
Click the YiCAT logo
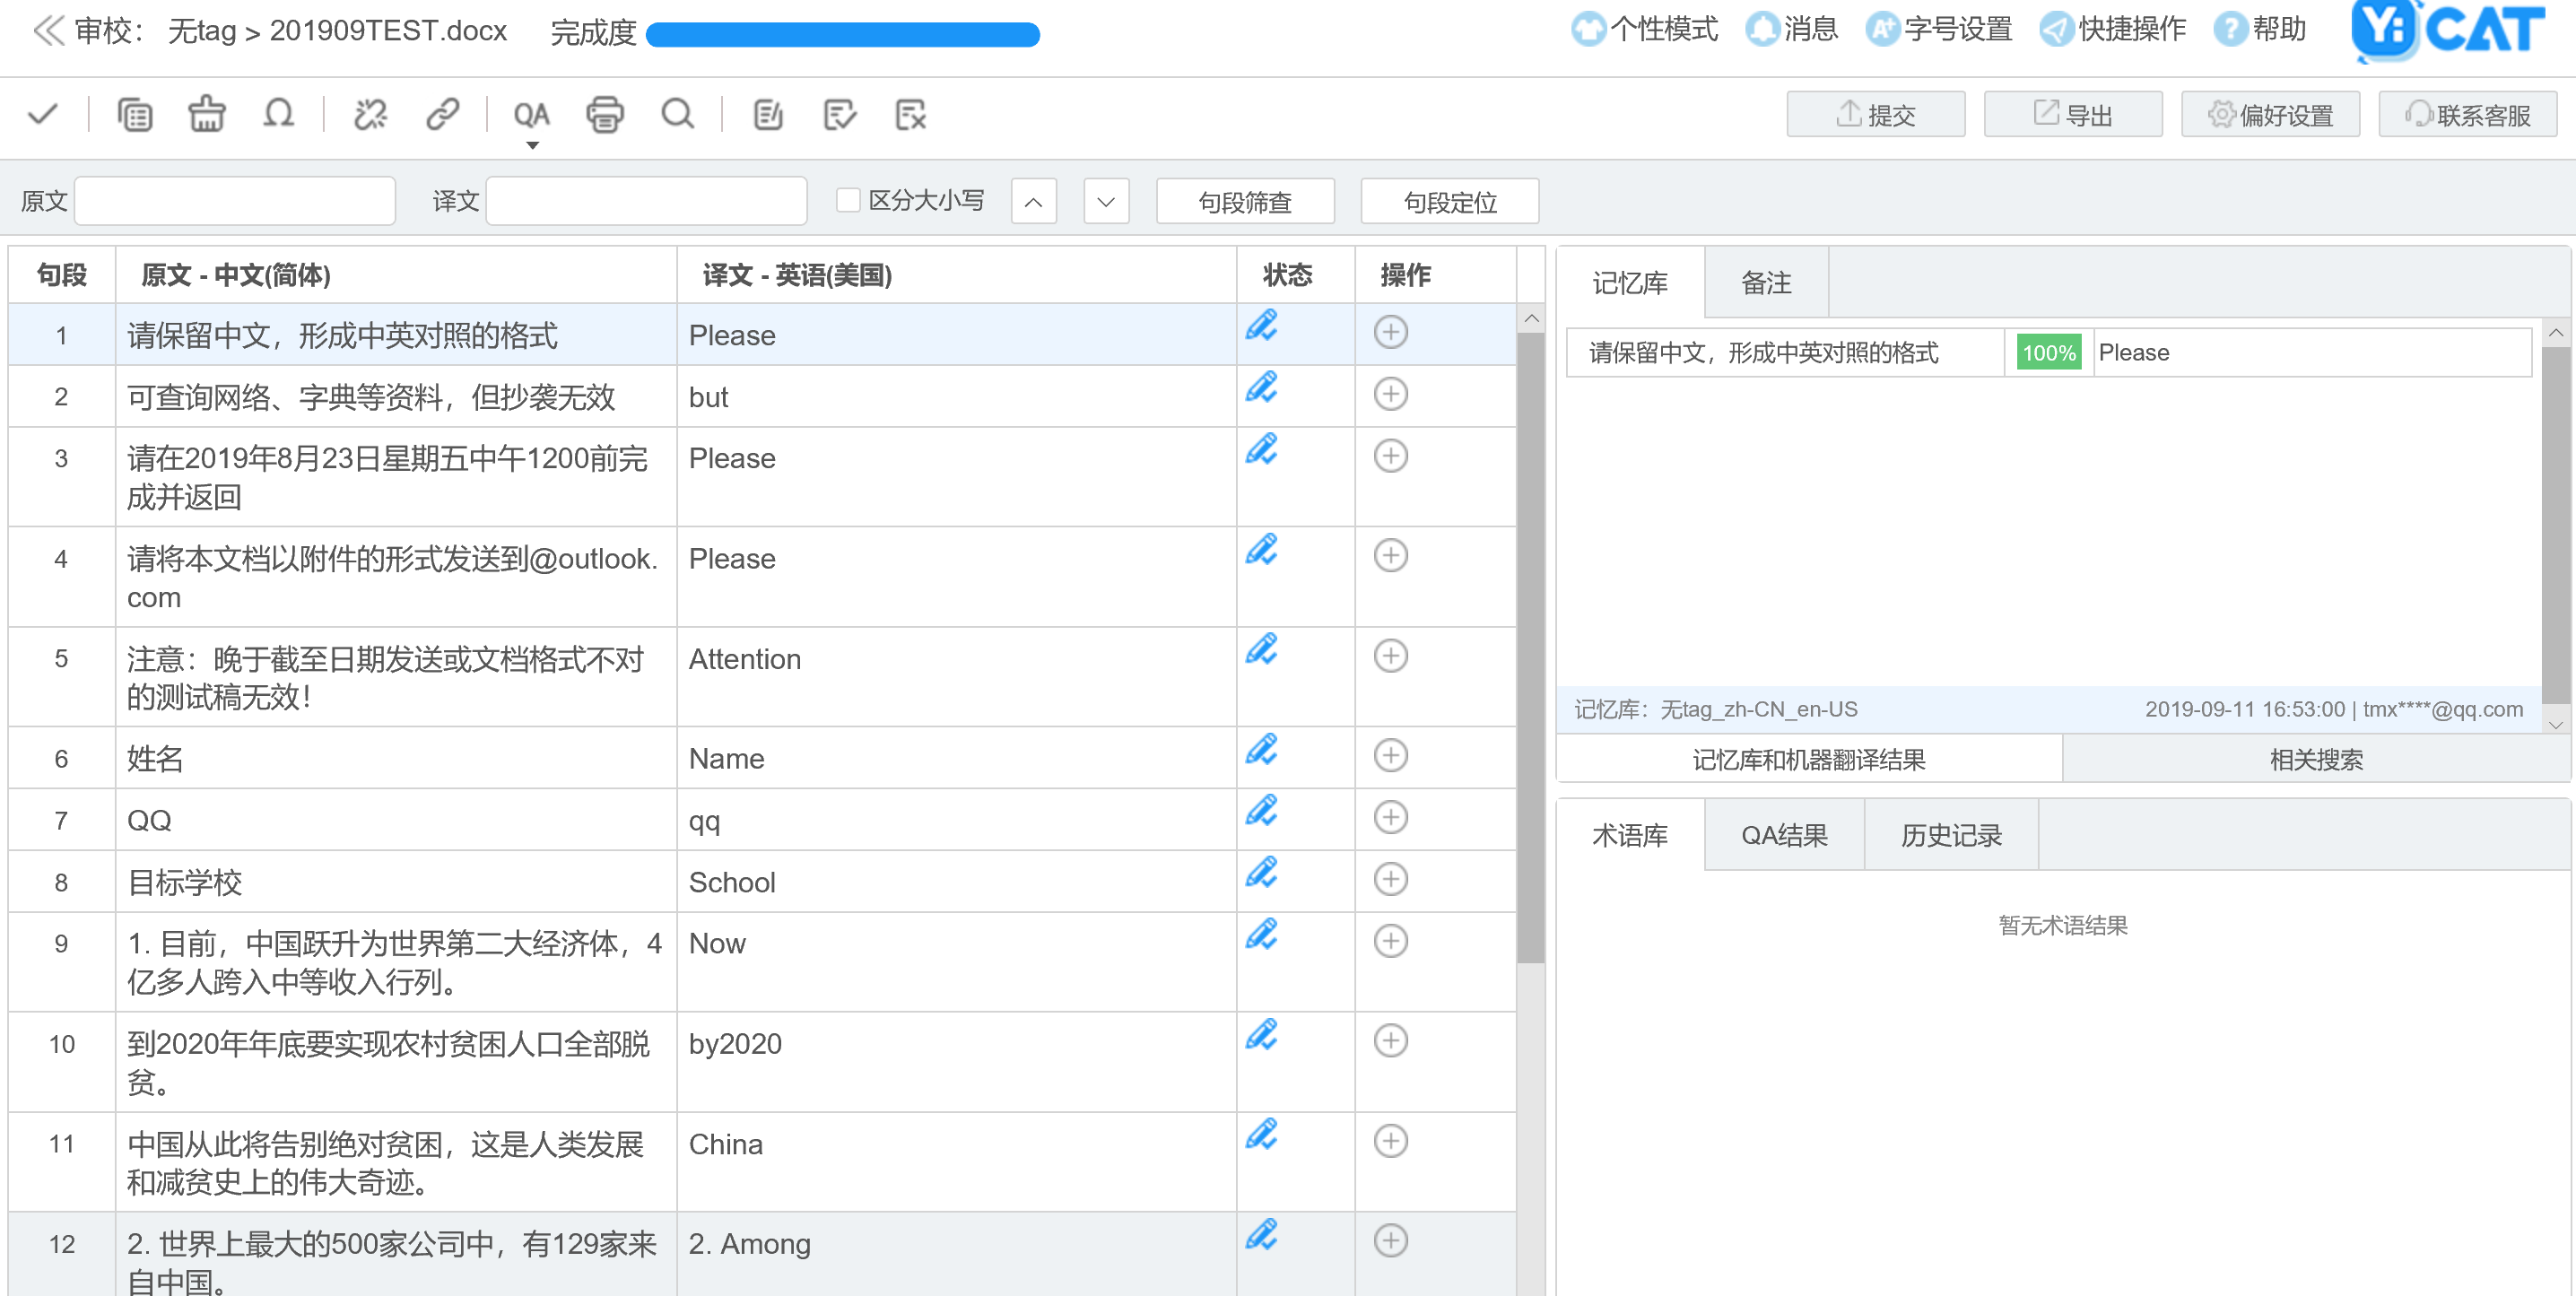(2448, 30)
